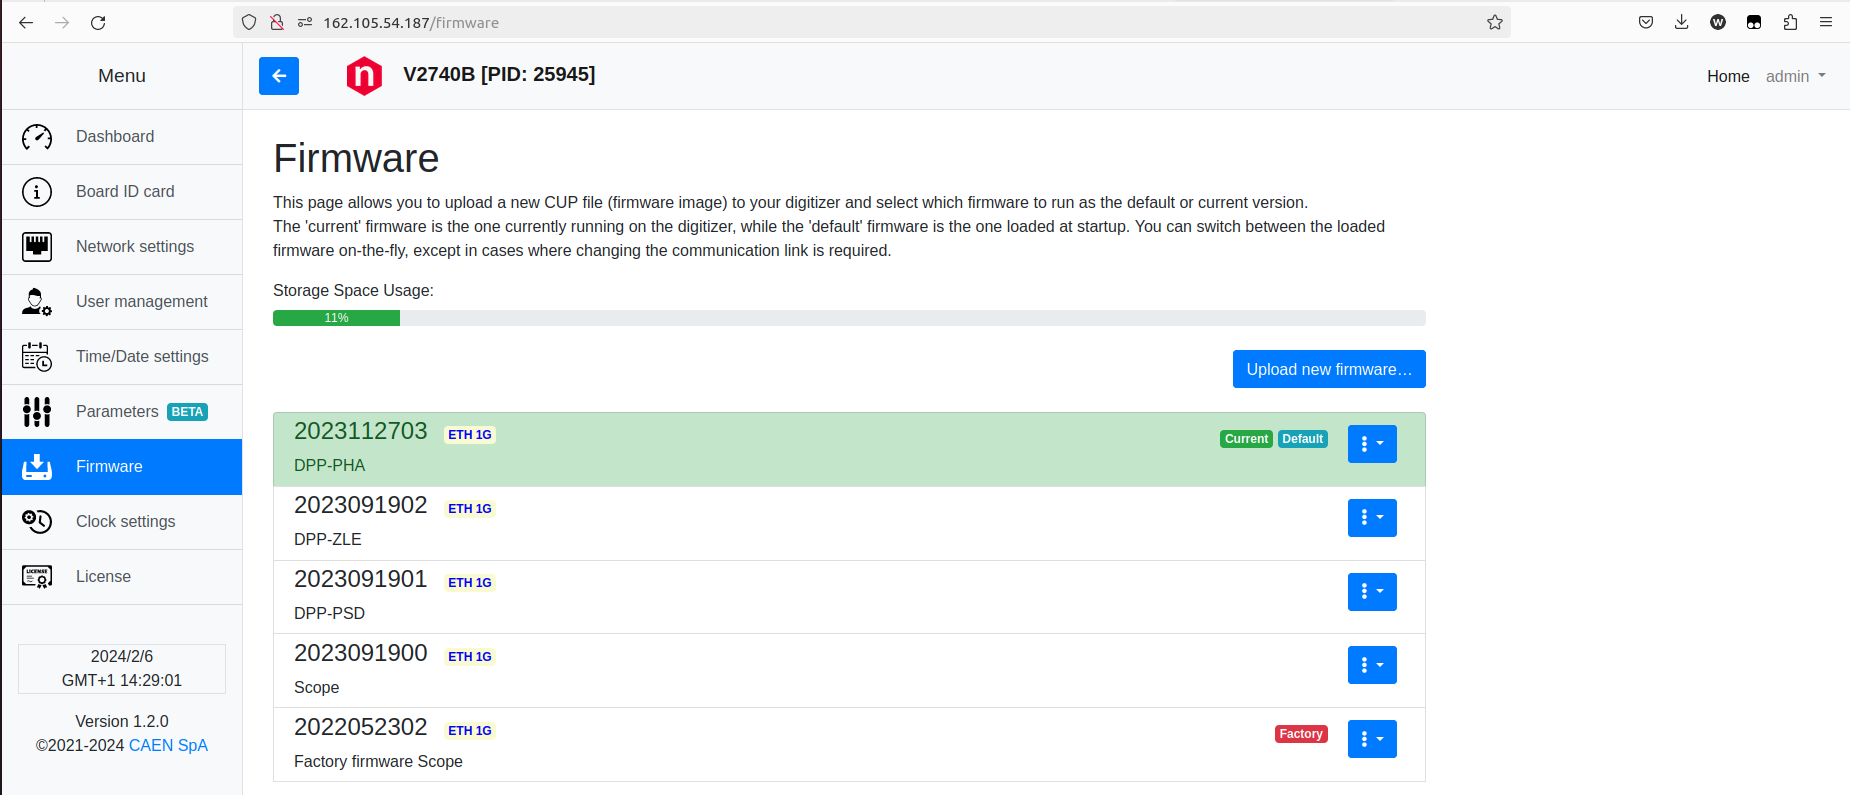Open options dropdown for firmware 2023112703
Viewport: 1850px width, 795px height.
(x=1372, y=444)
